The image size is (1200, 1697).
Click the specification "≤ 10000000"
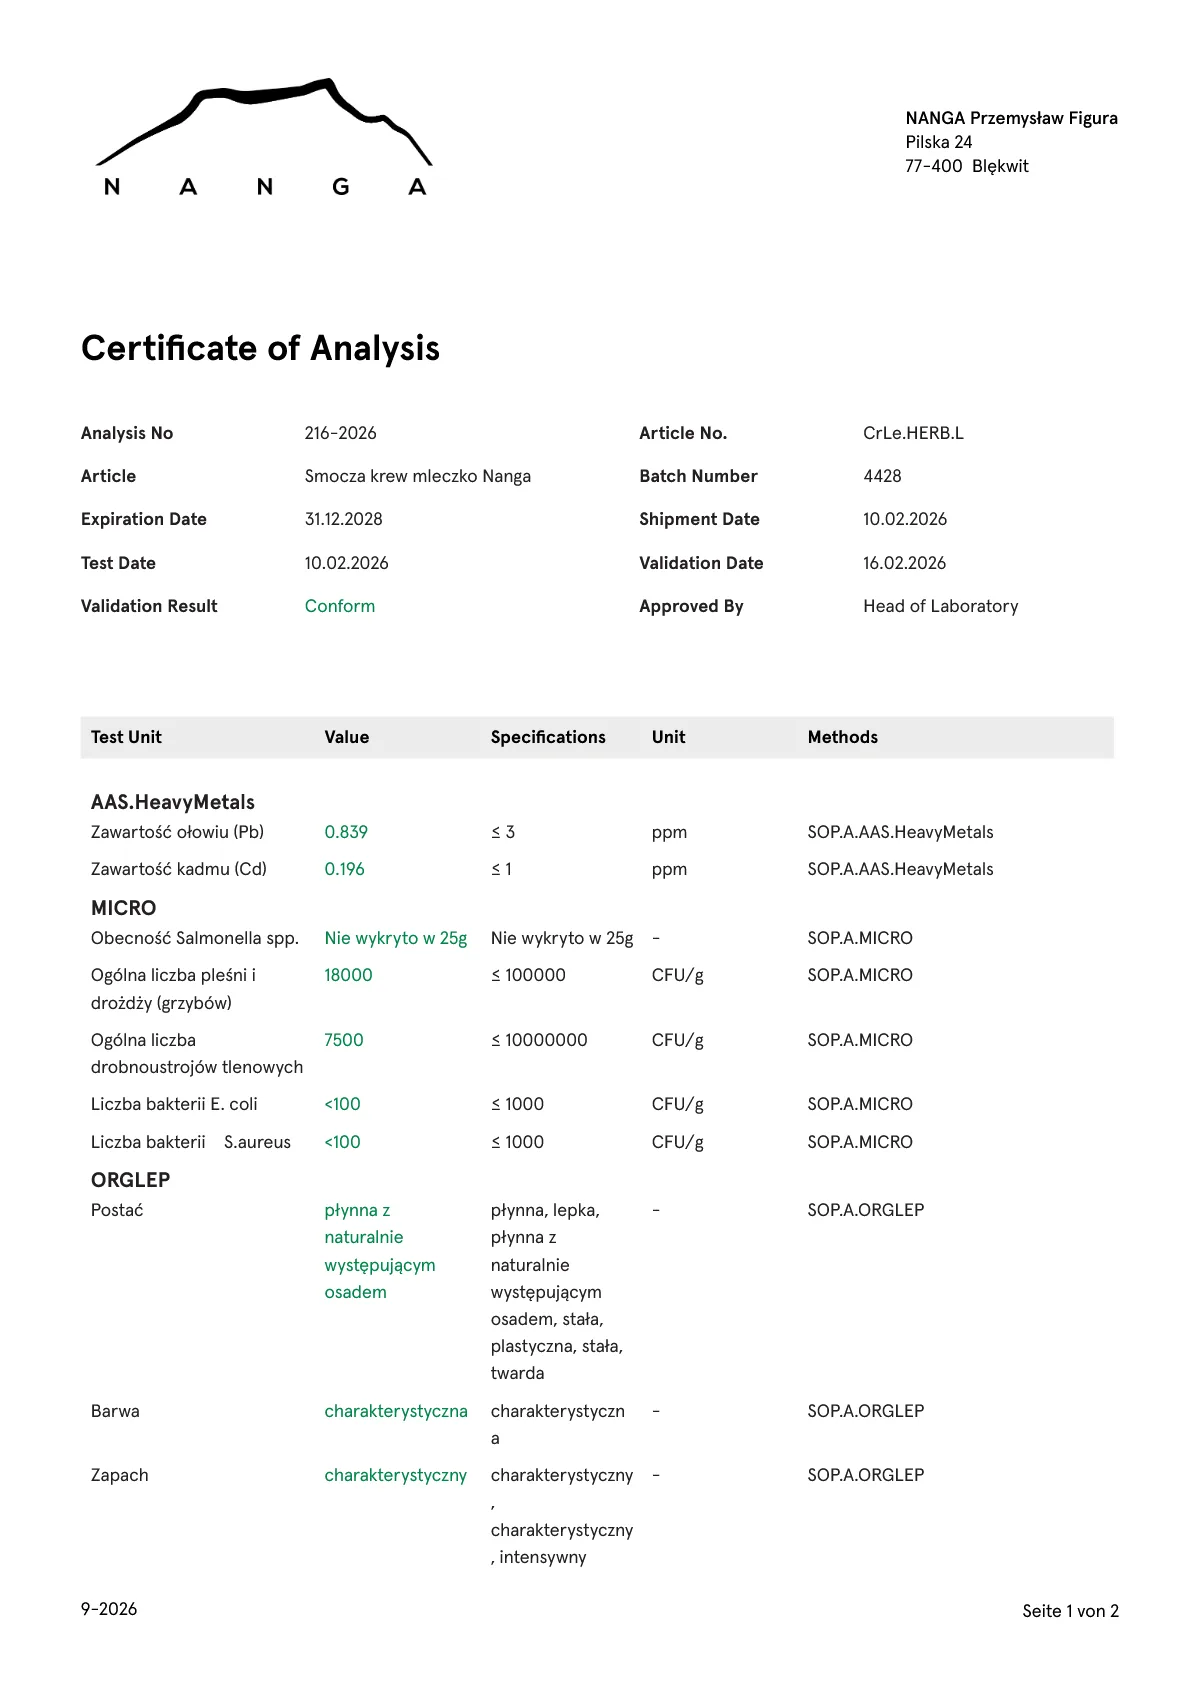click(539, 1040)
